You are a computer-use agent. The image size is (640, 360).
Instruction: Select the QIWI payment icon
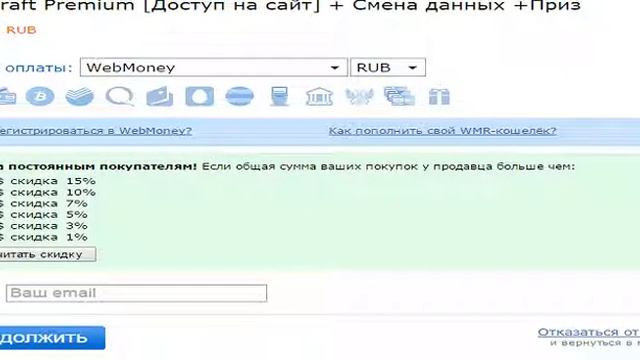pos(120,97)
